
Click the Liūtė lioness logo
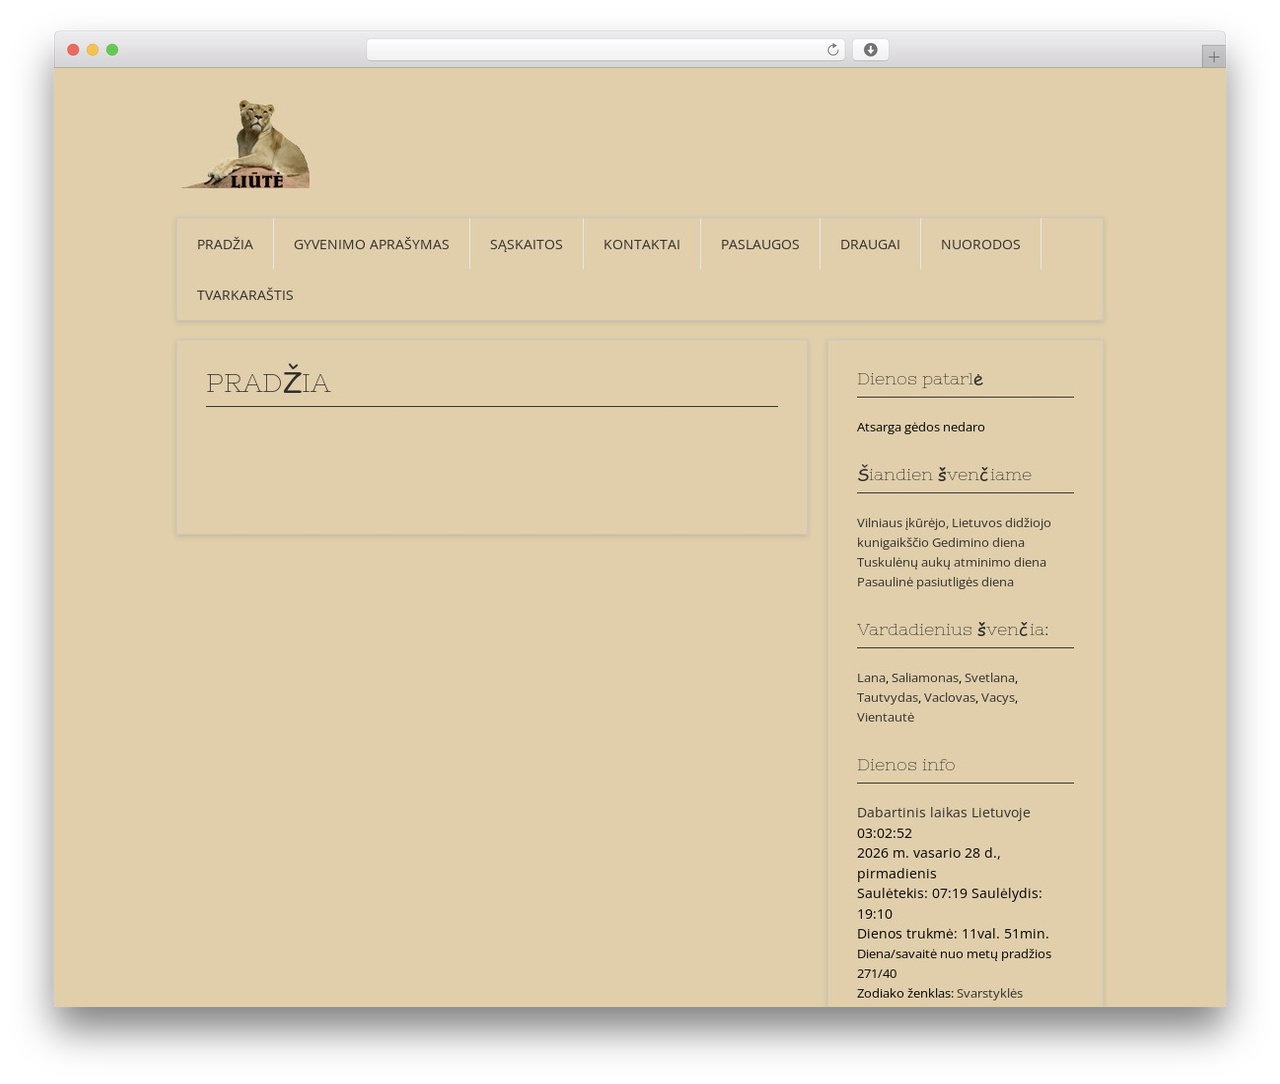pos(246,144)
